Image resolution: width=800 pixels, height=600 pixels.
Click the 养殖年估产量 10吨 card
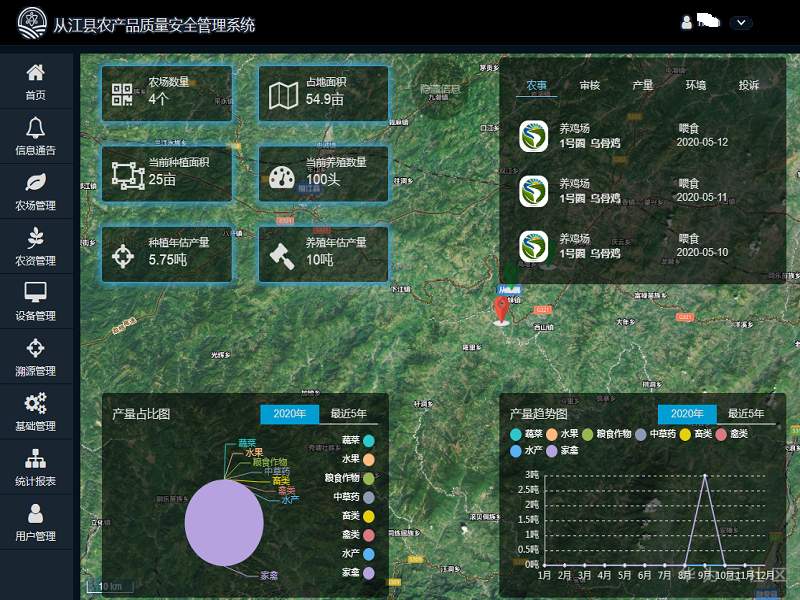tap(323, 254)
